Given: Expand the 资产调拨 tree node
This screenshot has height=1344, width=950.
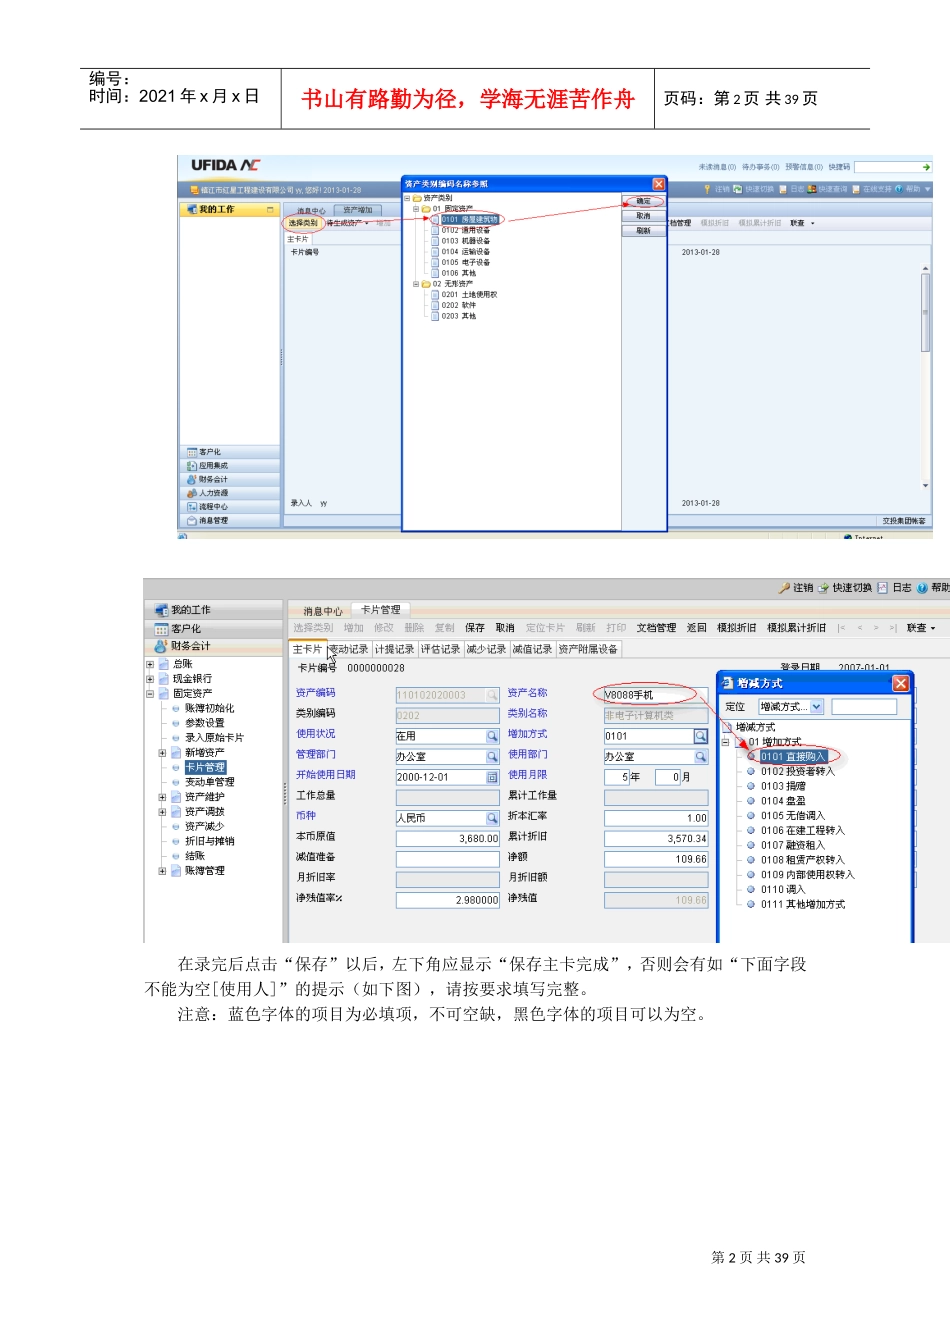Looking at the screenshot, I should pos(162,812).
